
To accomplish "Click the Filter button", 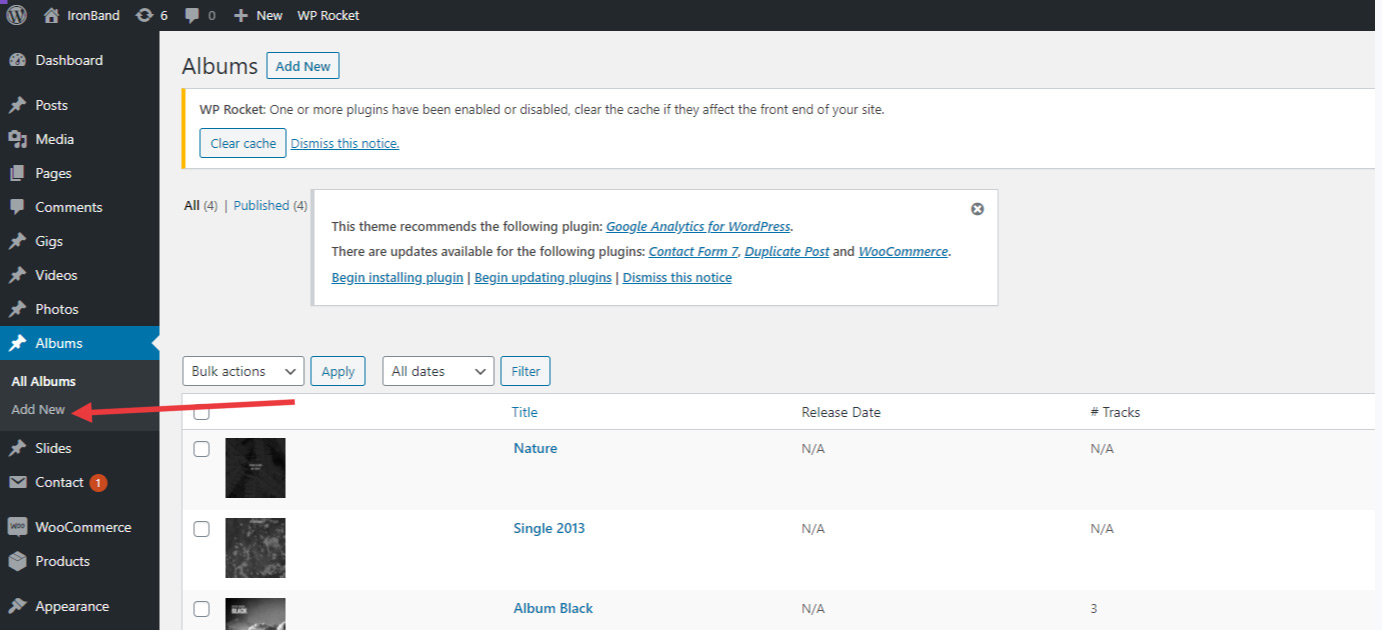I will (526, 371).
